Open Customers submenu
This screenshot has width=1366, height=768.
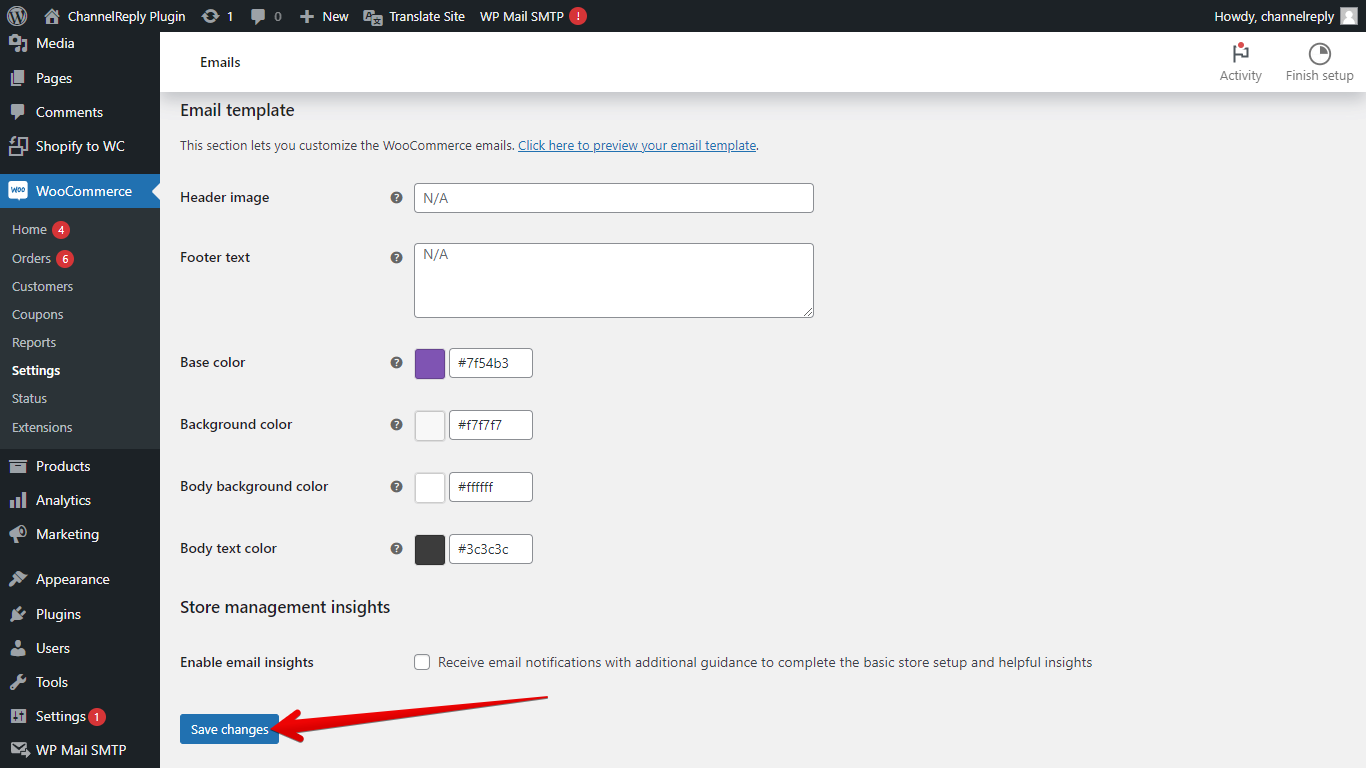(x=43, y=287)
